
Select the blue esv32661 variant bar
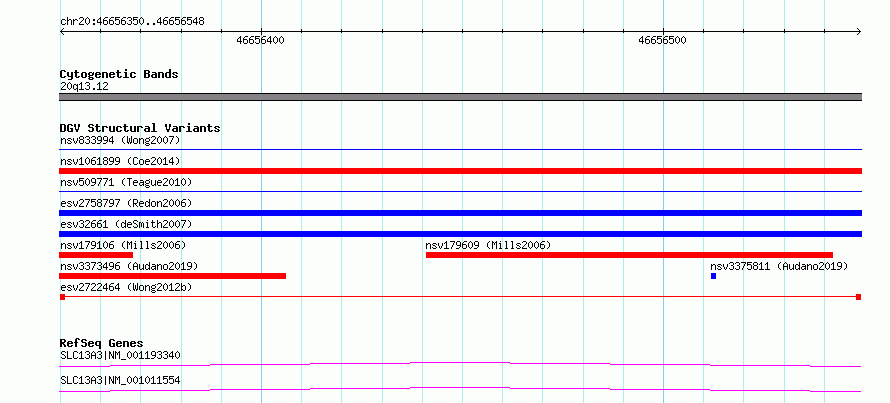(460, 234)
